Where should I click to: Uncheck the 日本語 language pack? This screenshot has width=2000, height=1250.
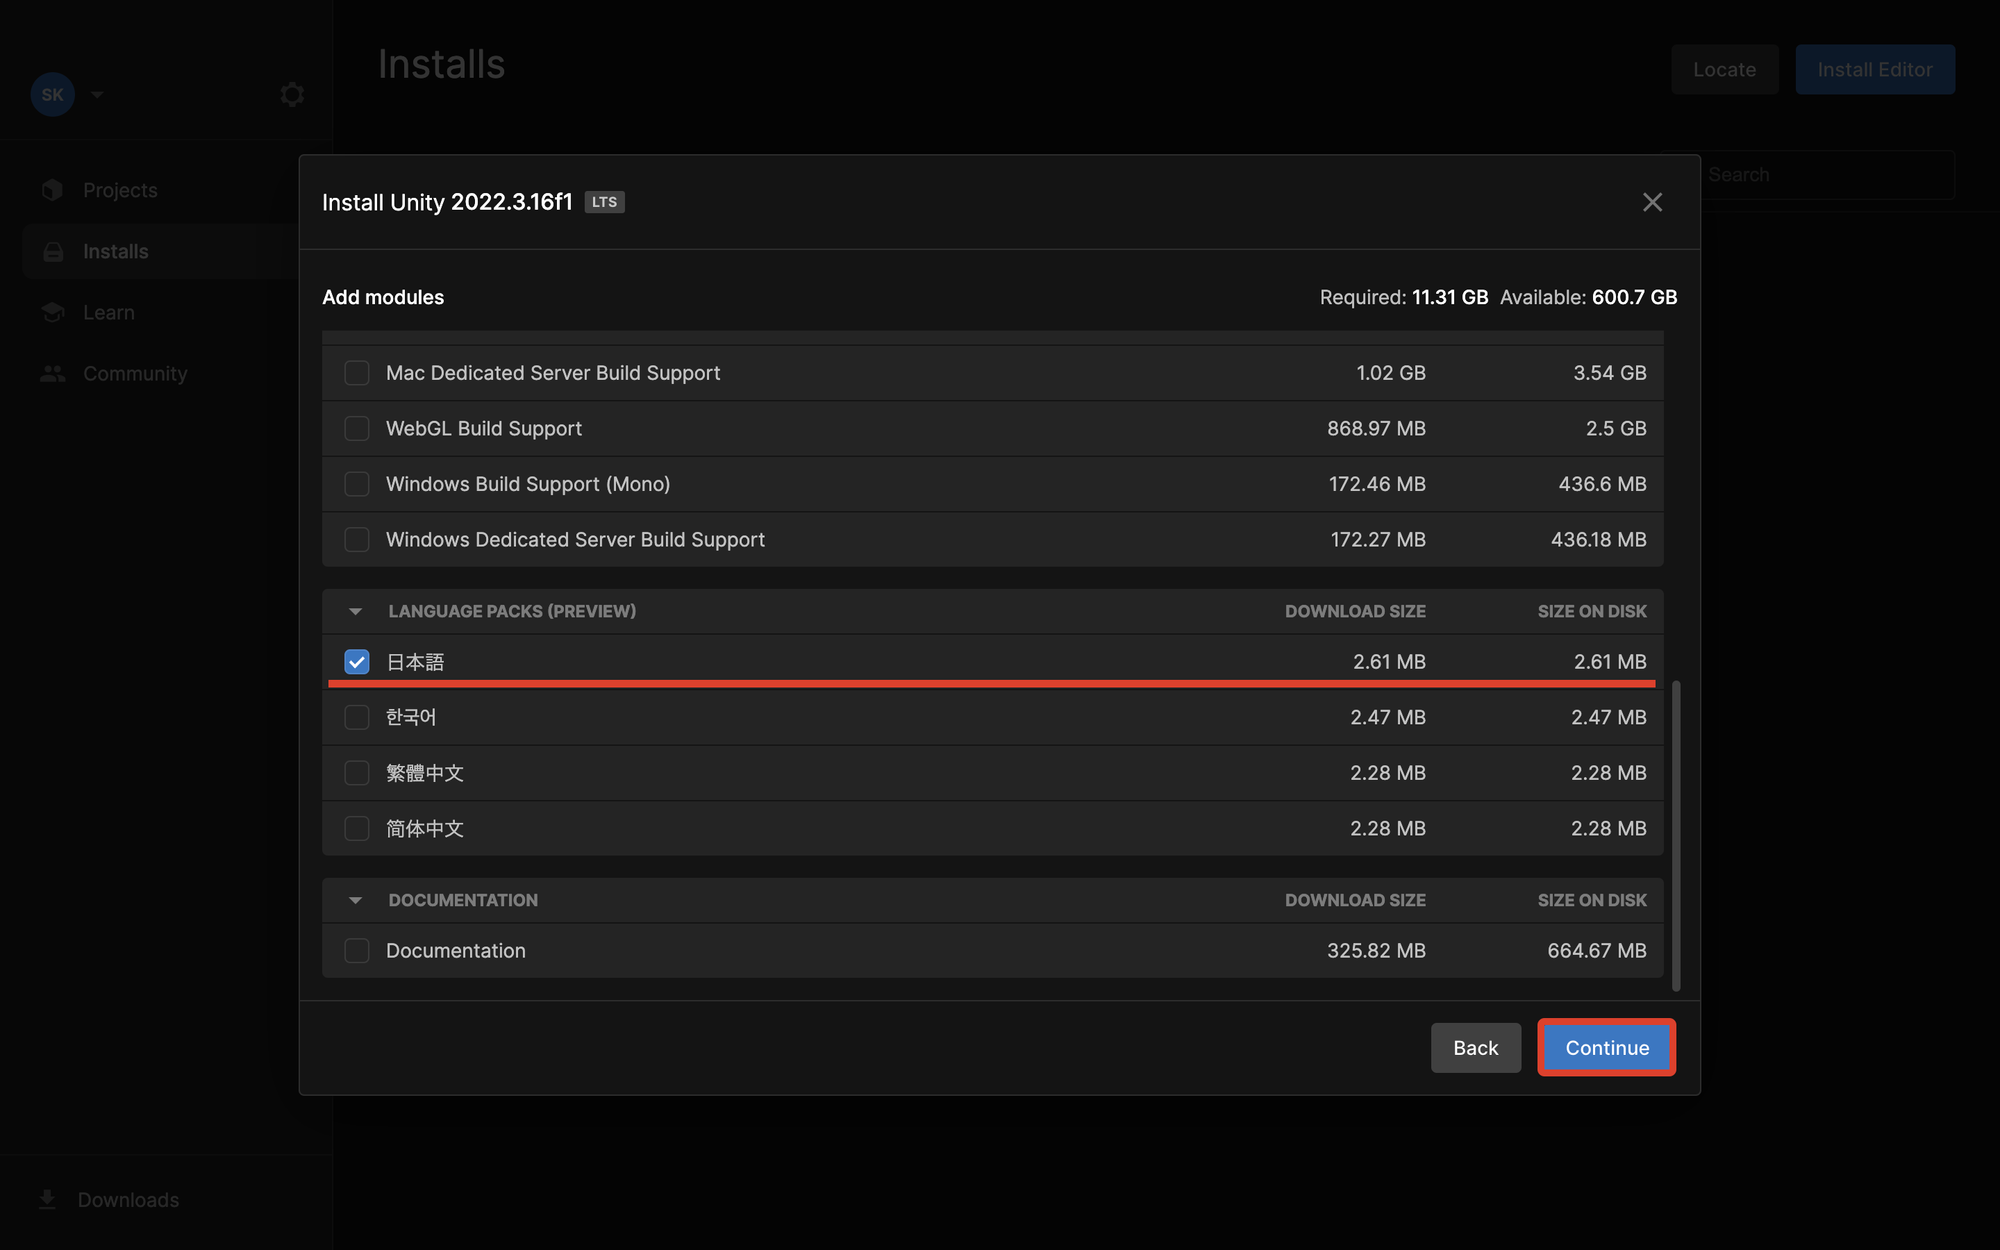tap(357, 662)
